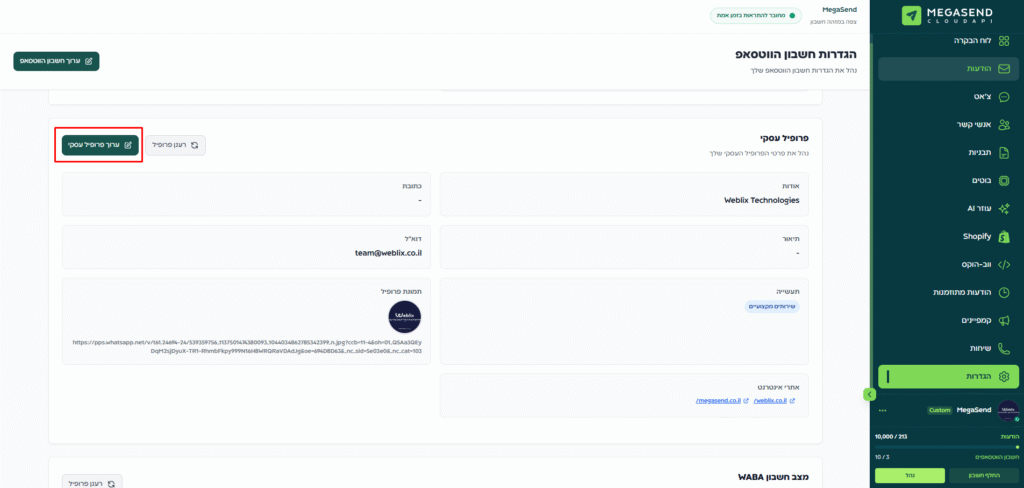
Task: Click the AI Assistant sparkle icon
Action: coord(1004,209)
